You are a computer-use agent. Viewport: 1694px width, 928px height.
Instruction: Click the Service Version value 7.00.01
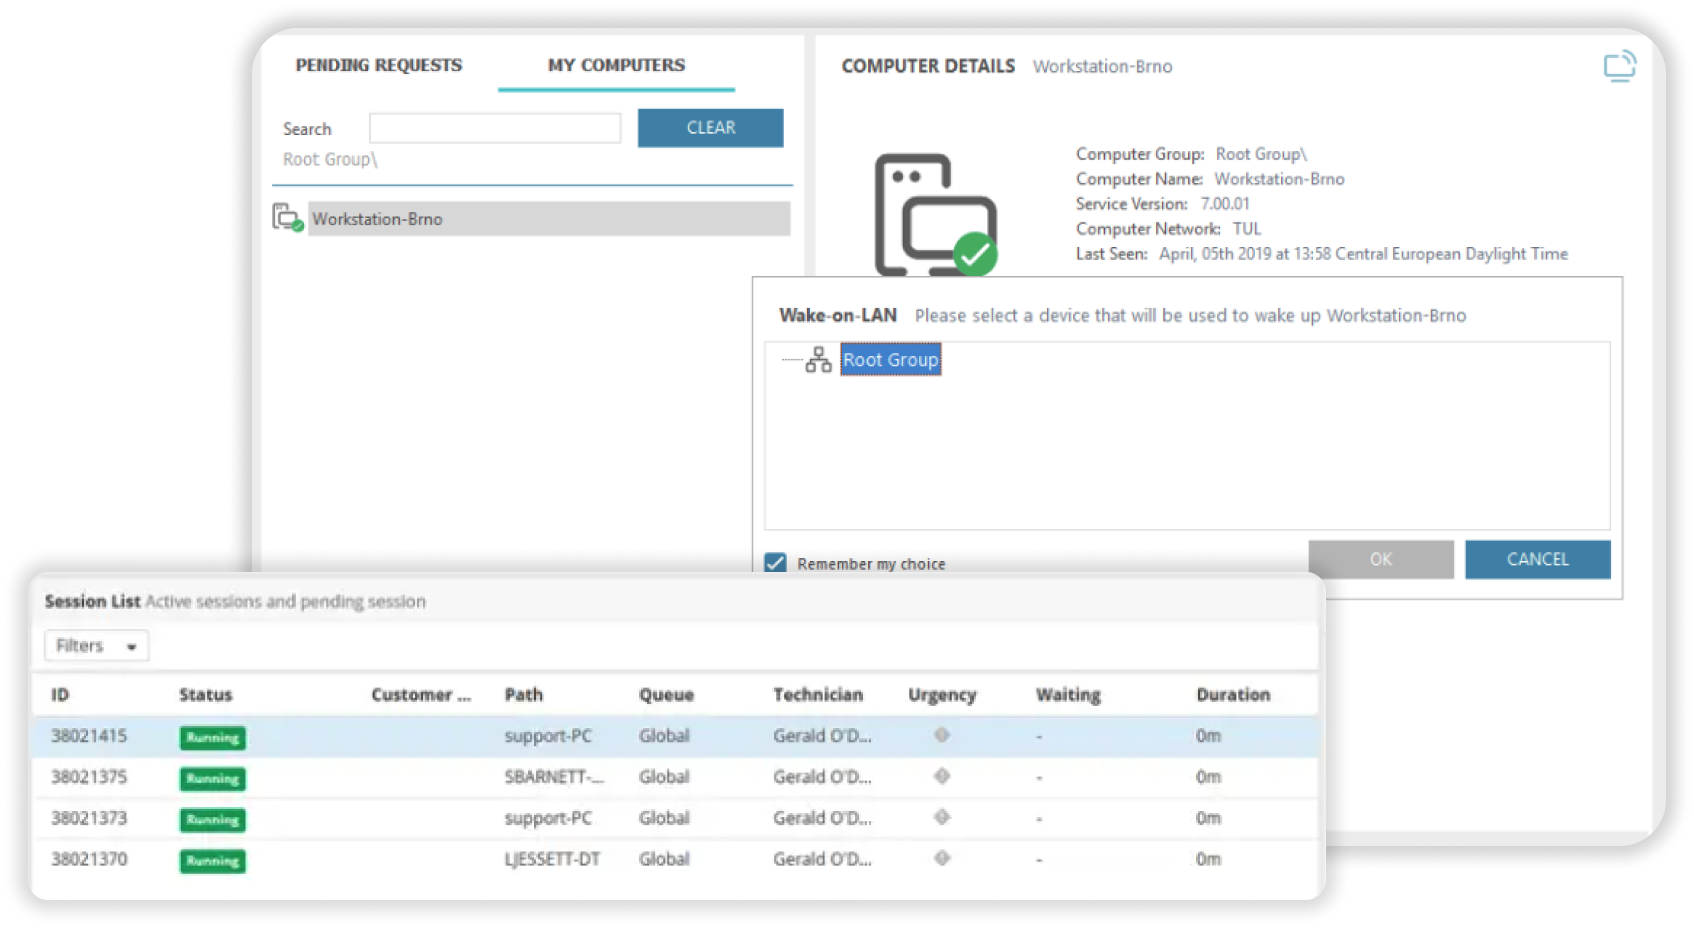1225,204
